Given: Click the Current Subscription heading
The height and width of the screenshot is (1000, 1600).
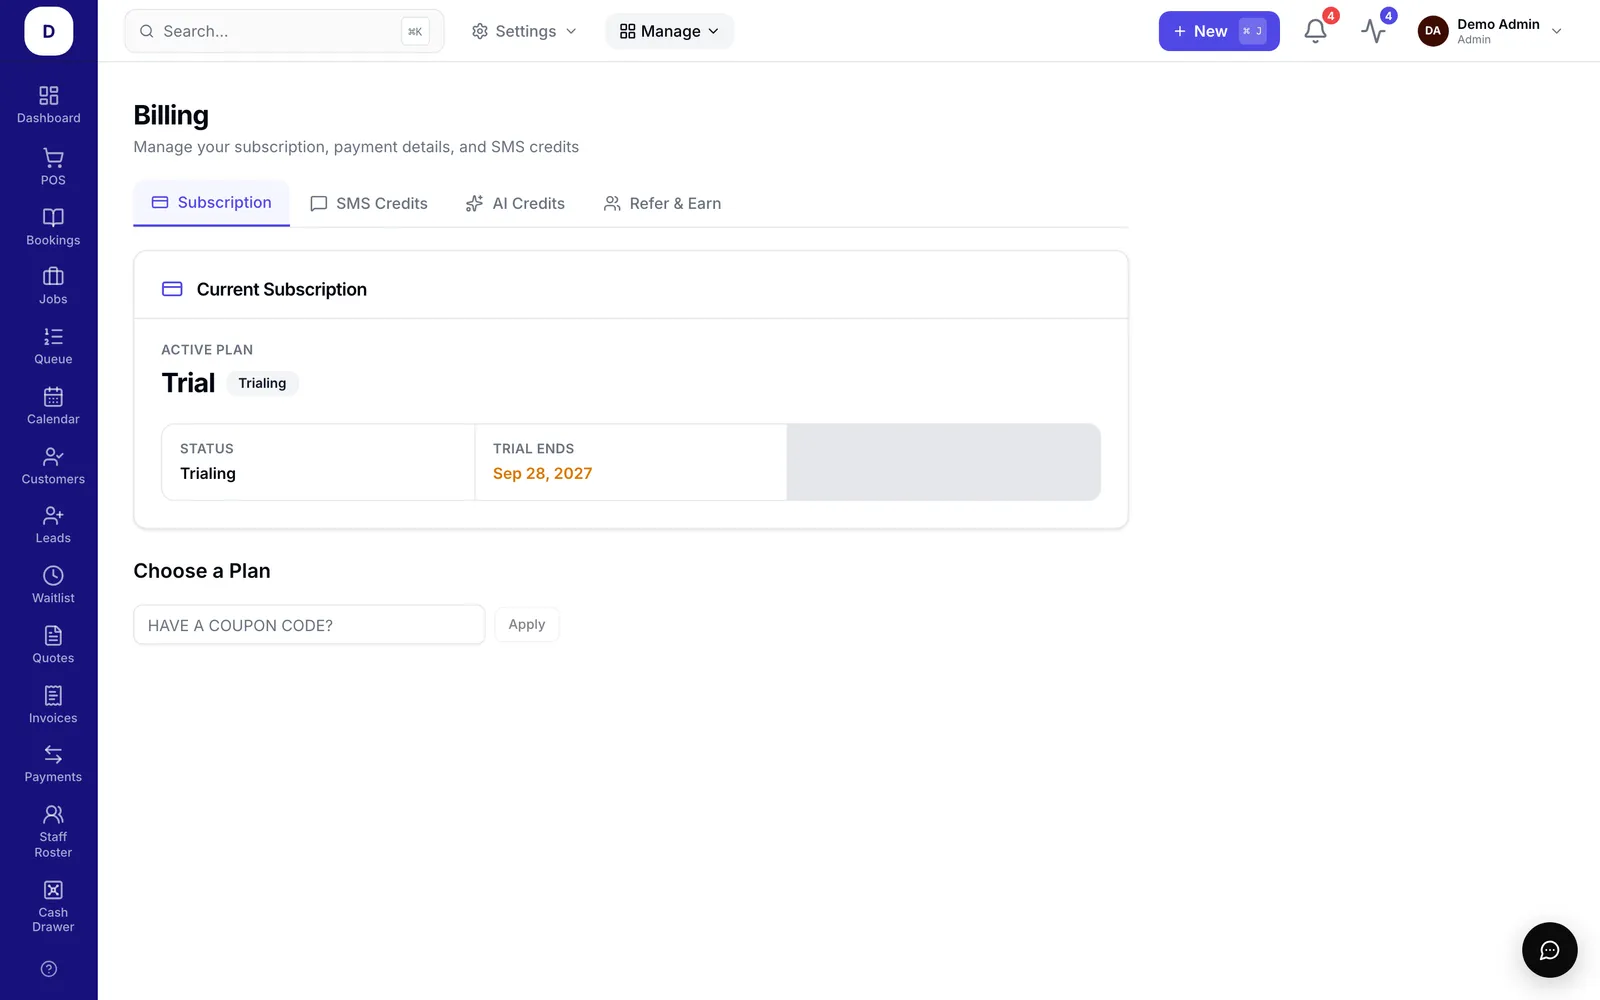Looking at the screenshot, I should (x=282, y=289).
